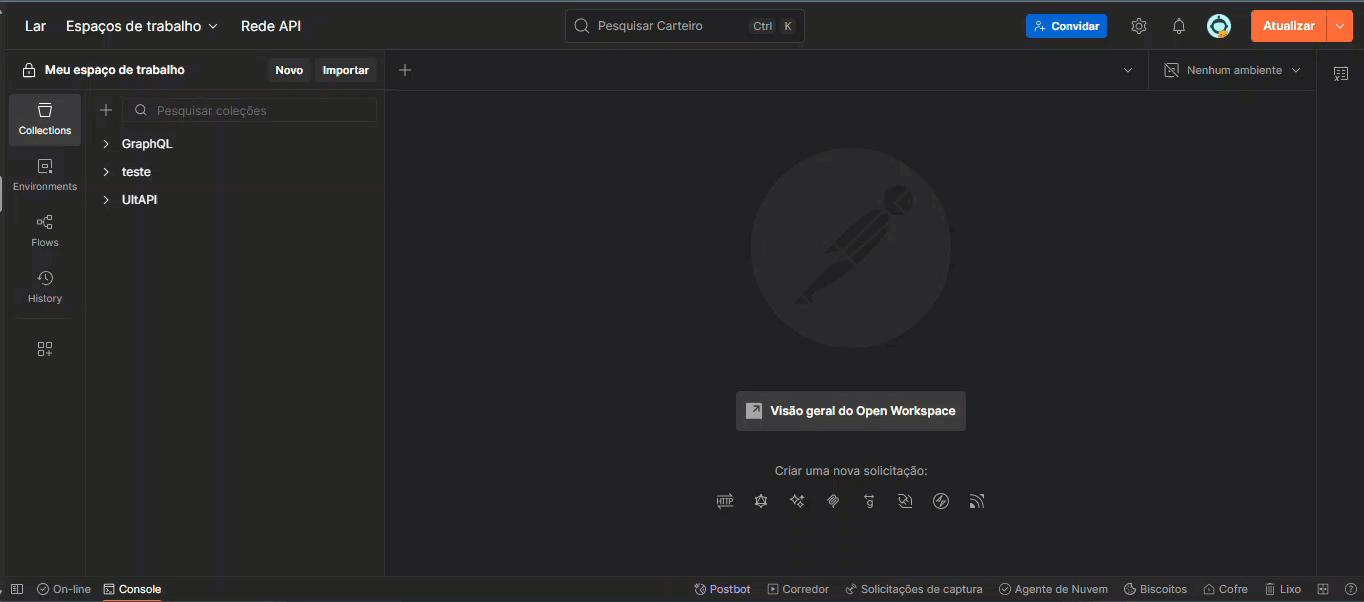
Task: Create a new gRPC request
Action: (x=869, y=501)
